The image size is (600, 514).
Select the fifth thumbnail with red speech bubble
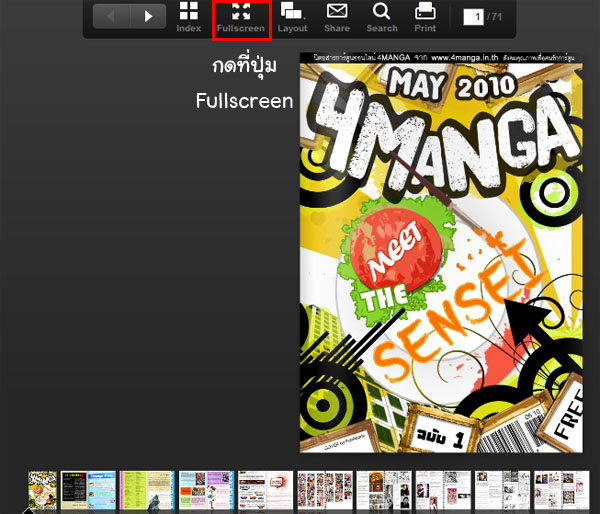click(266, 491)
